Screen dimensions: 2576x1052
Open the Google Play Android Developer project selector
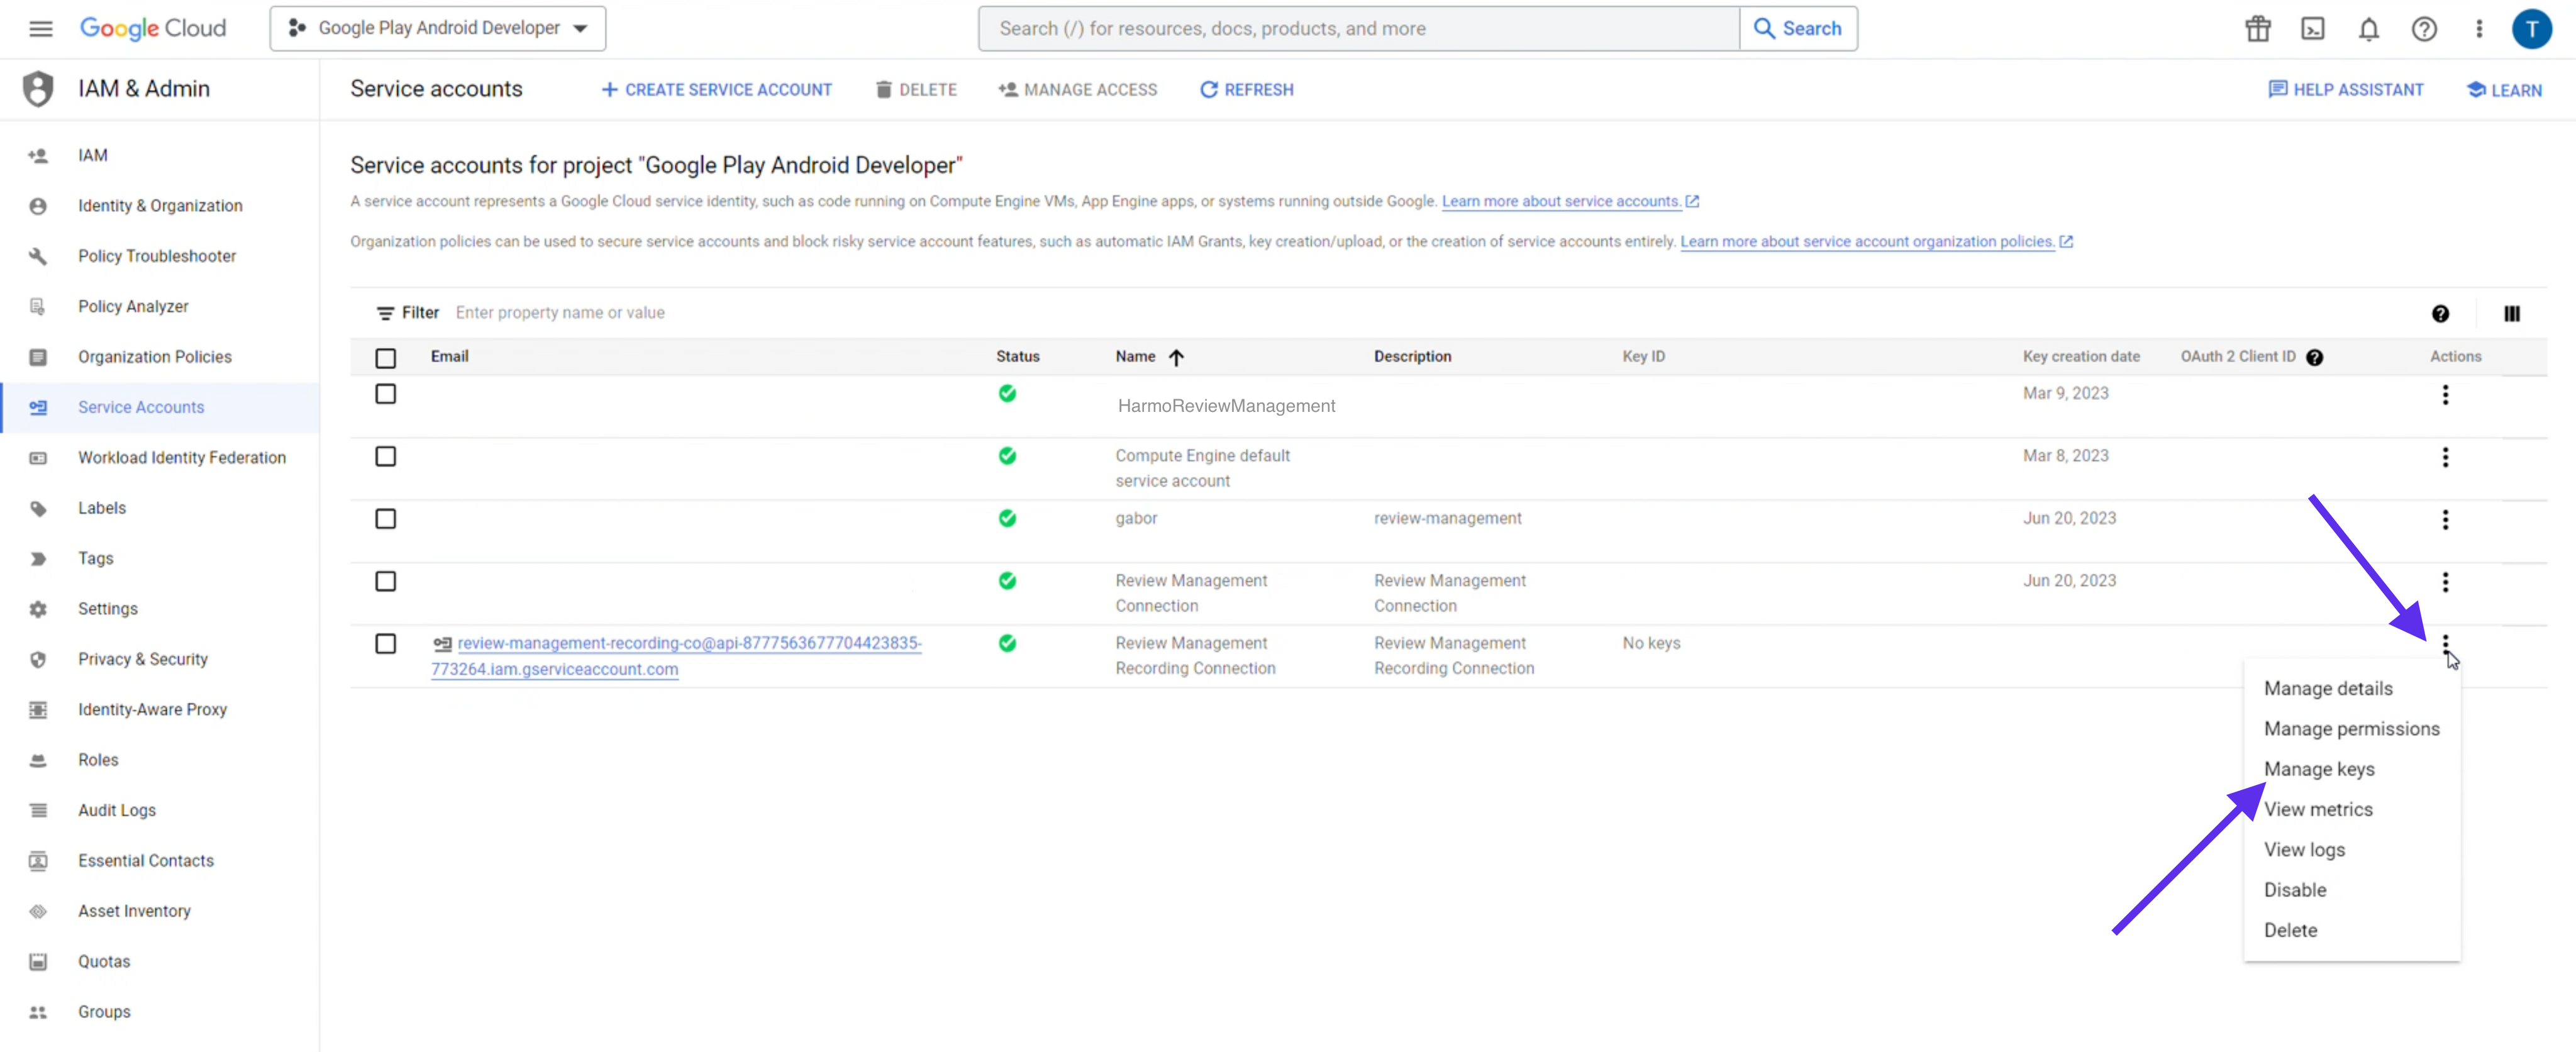tap(437, 28)
